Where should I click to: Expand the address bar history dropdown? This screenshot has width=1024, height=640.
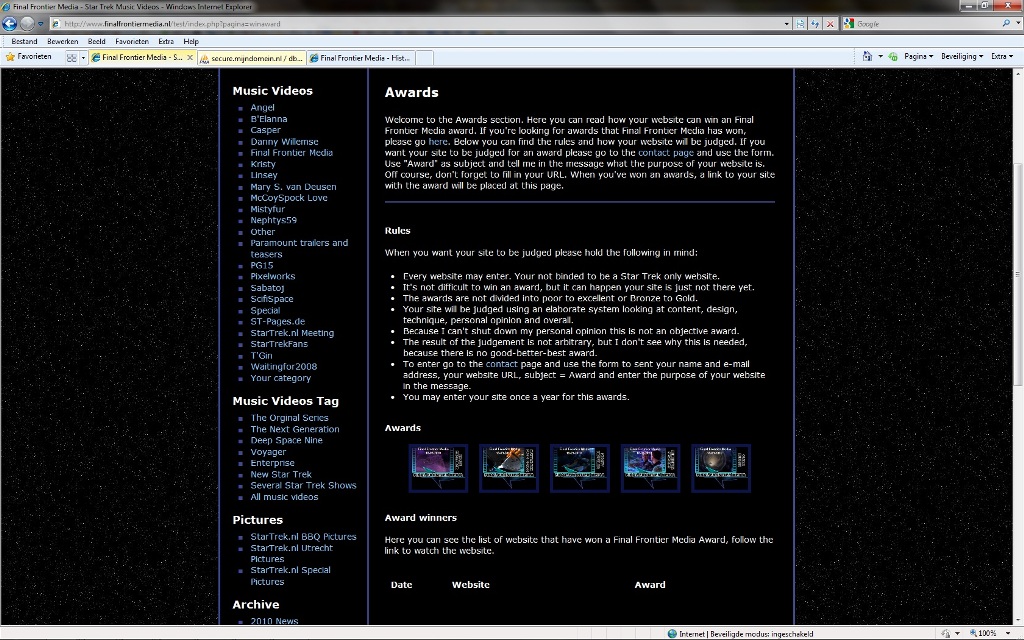pyautogui.click(x=786, y=24)
